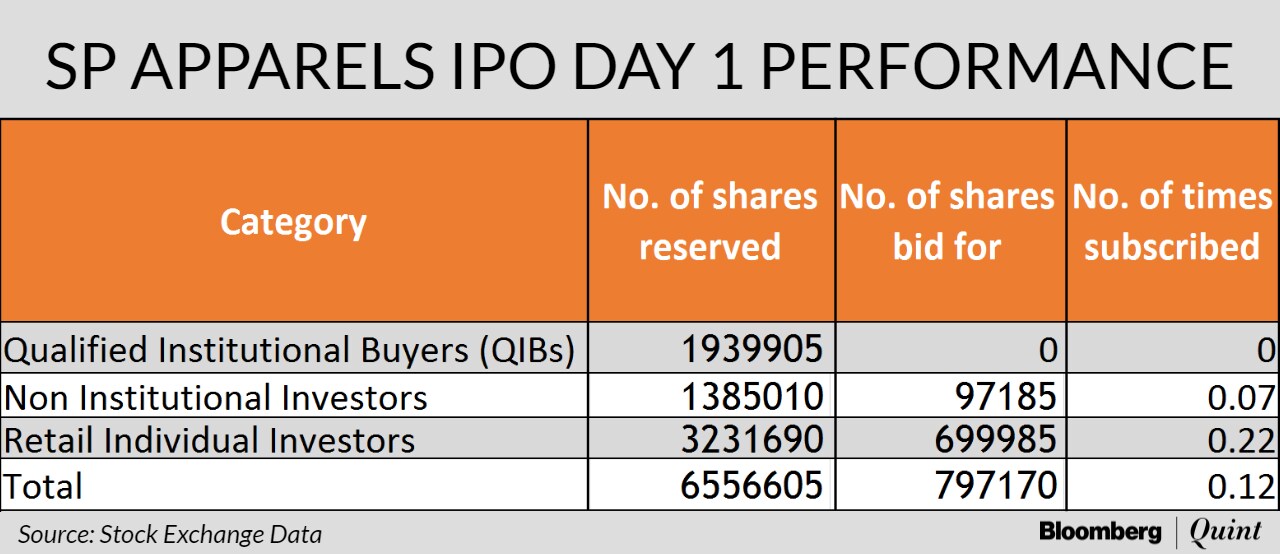Click the cell showing 97185 shares bid

point(1003,397)
